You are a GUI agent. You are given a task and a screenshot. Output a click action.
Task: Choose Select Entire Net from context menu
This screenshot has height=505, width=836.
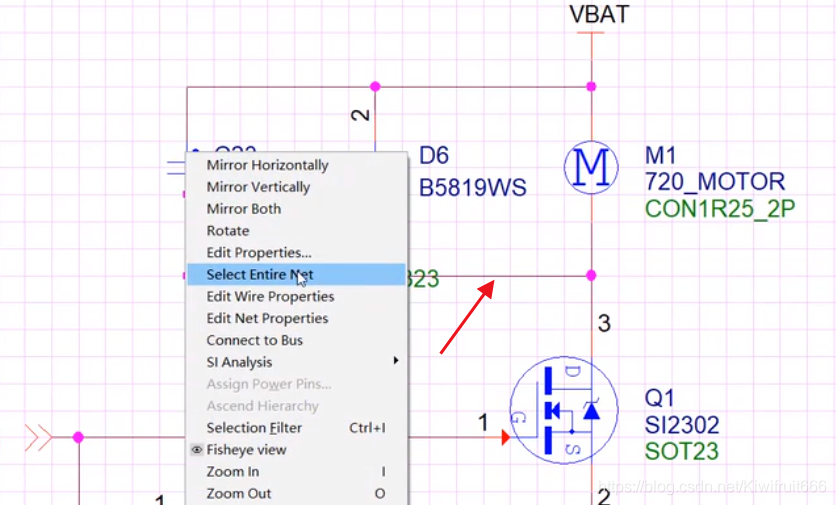260,275
